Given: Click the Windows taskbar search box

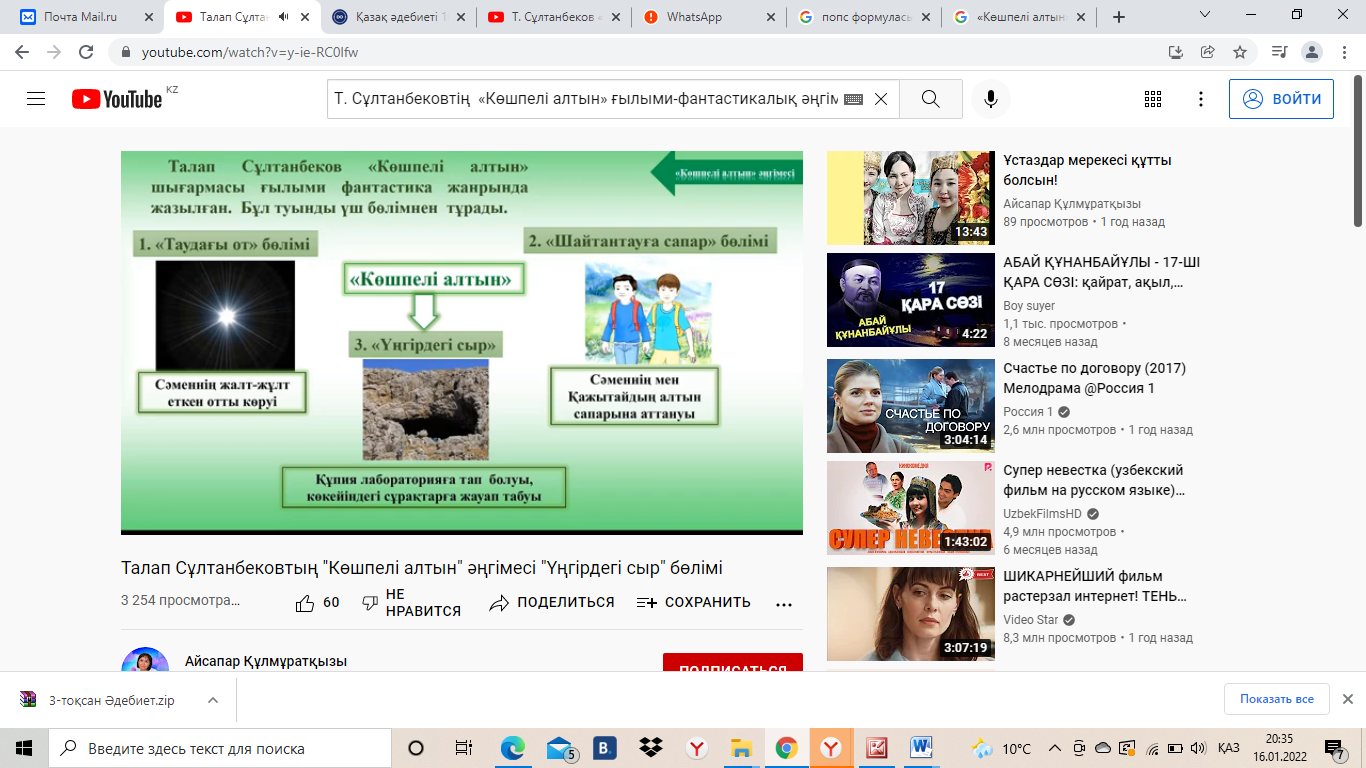Looking at the screenshot, I should point(219,748).
